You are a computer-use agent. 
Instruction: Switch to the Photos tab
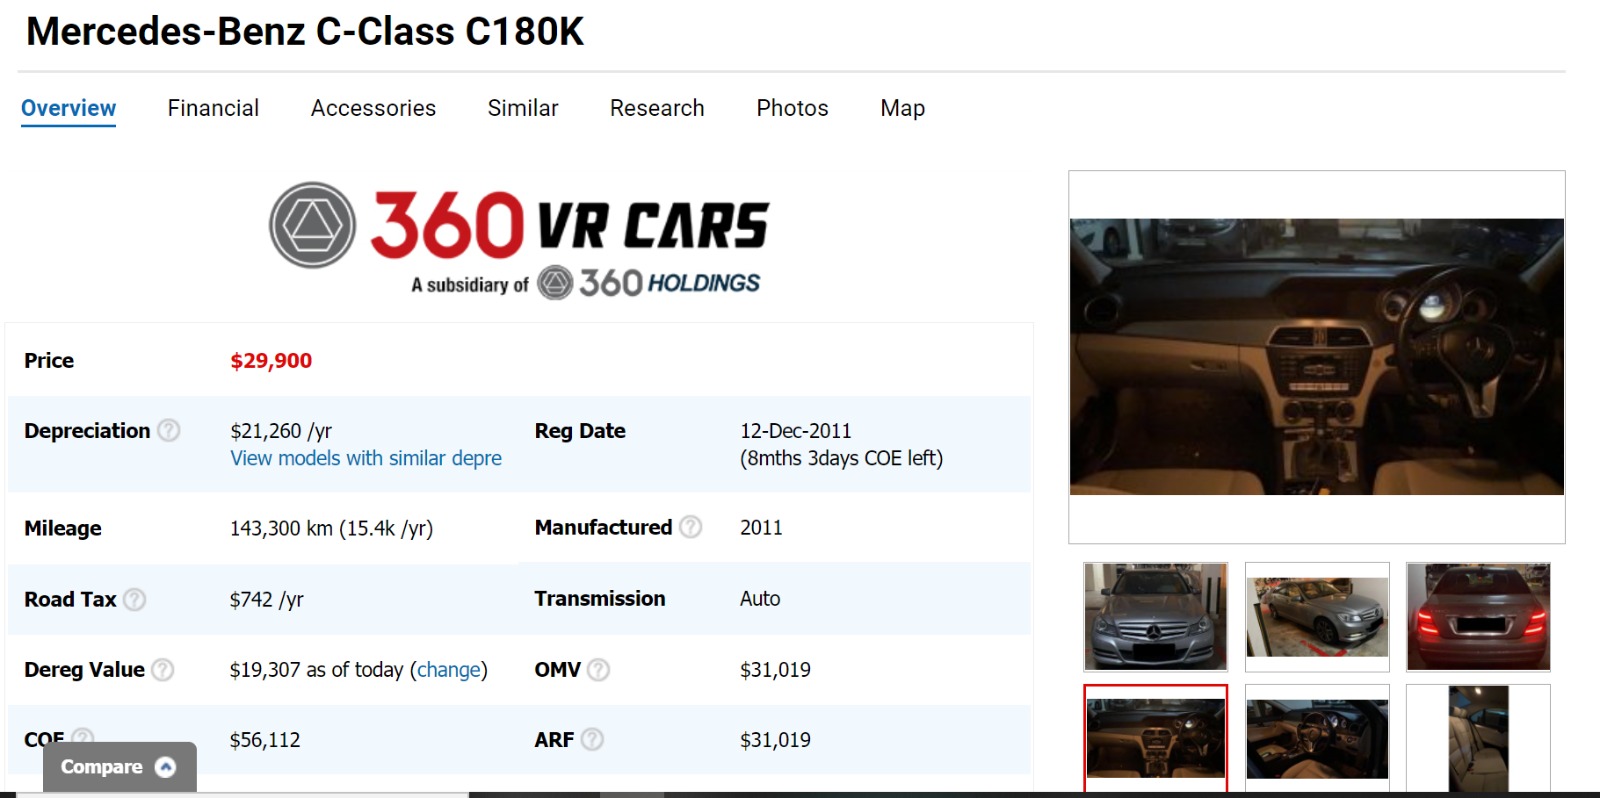pos(792,108)
